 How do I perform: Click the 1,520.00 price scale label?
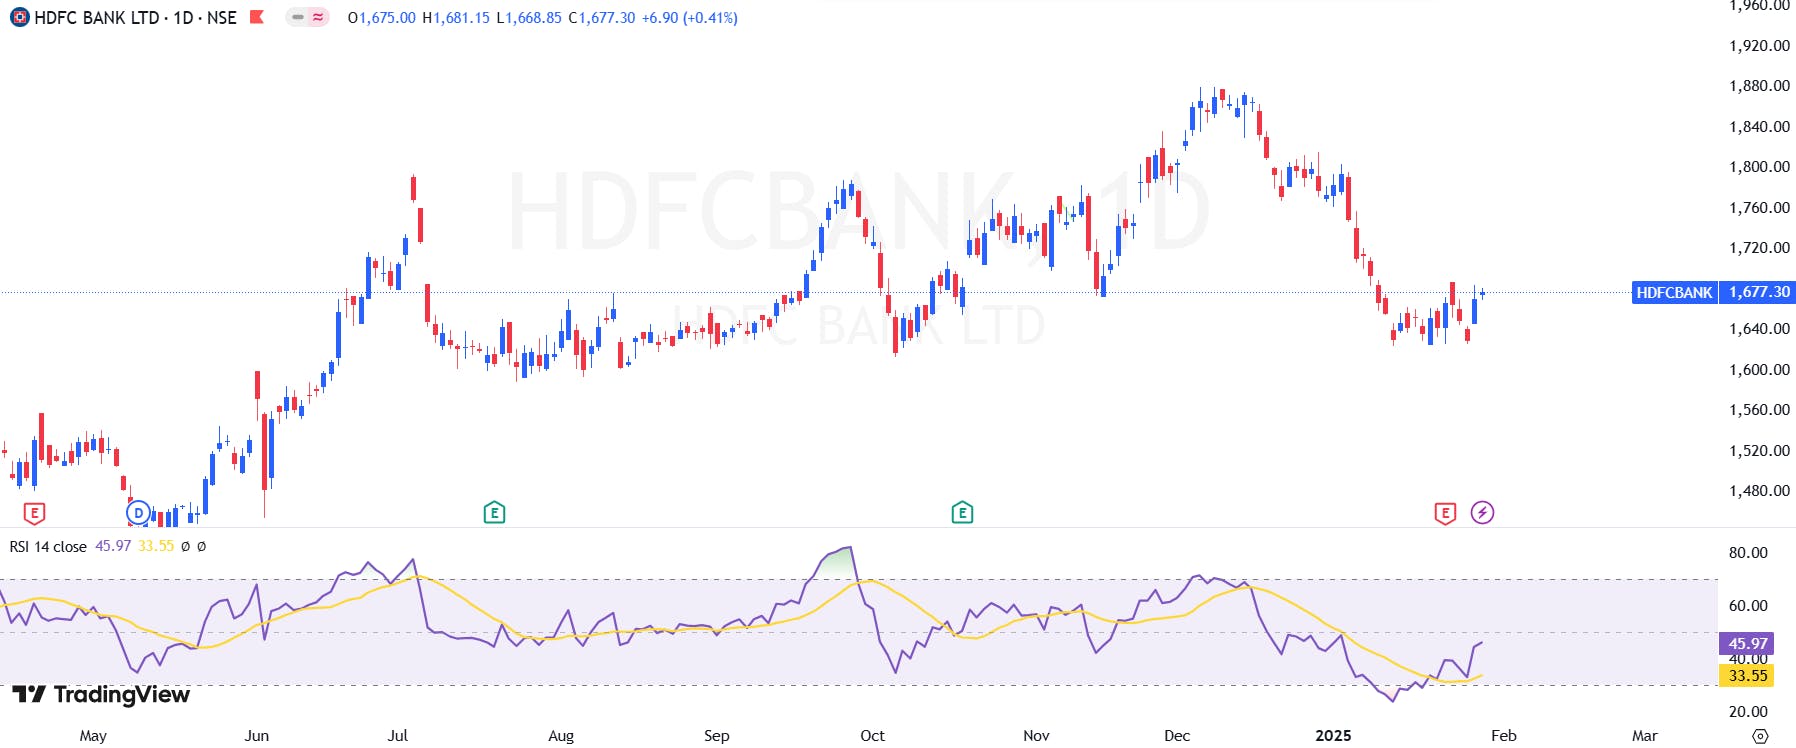point(1759,451)
